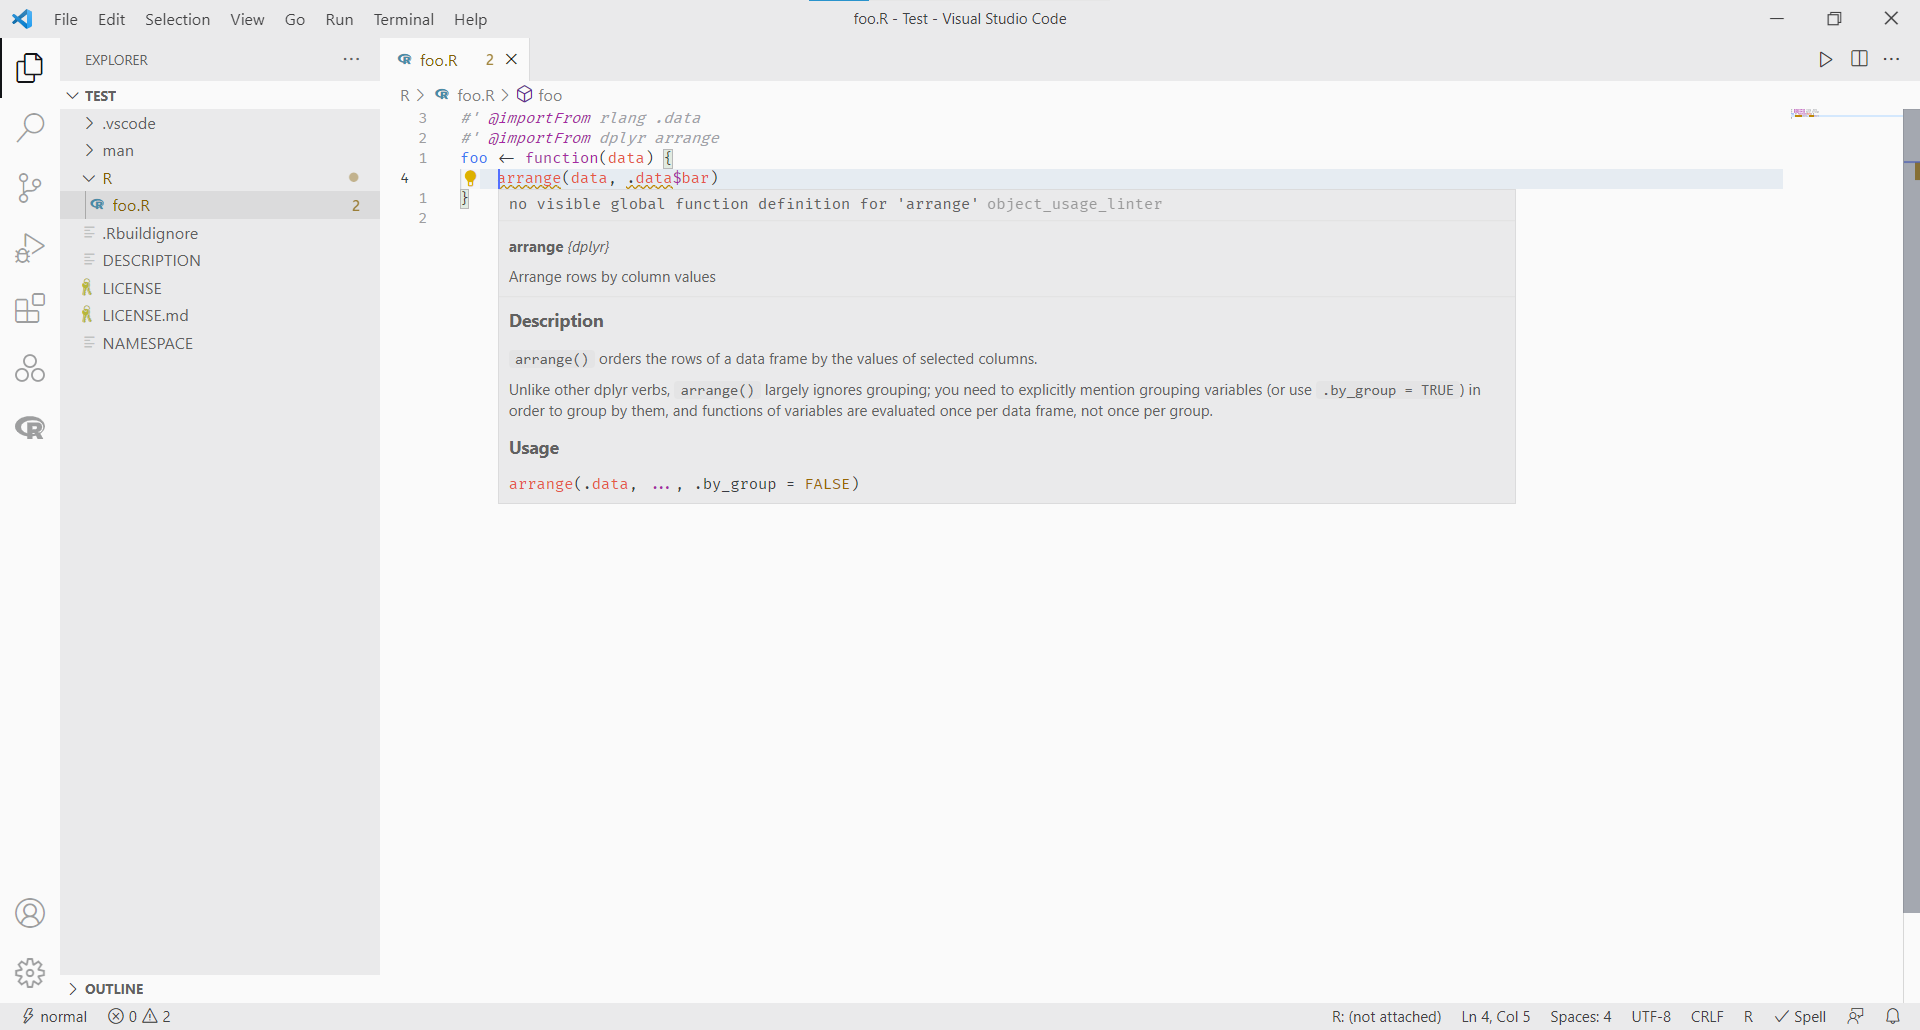Collapse the R folder
This screenshot has width=1920, height=1030.
coord(220,178)
